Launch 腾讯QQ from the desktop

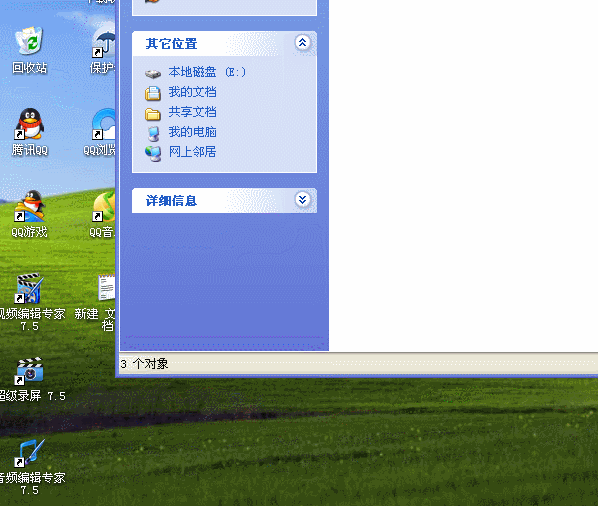(x=30, y=132)
